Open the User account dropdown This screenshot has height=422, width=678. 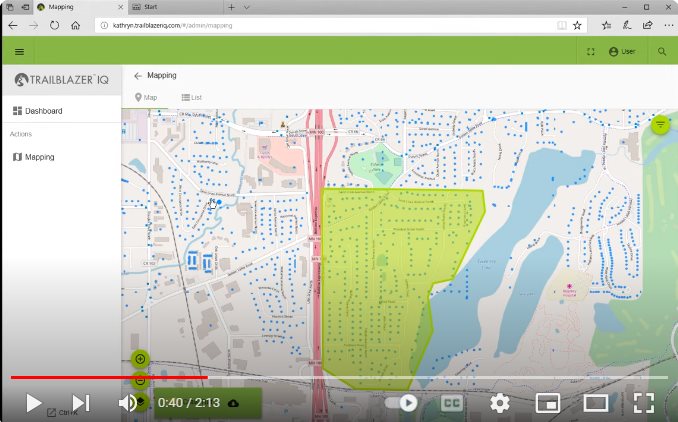[x=622, y=51]
